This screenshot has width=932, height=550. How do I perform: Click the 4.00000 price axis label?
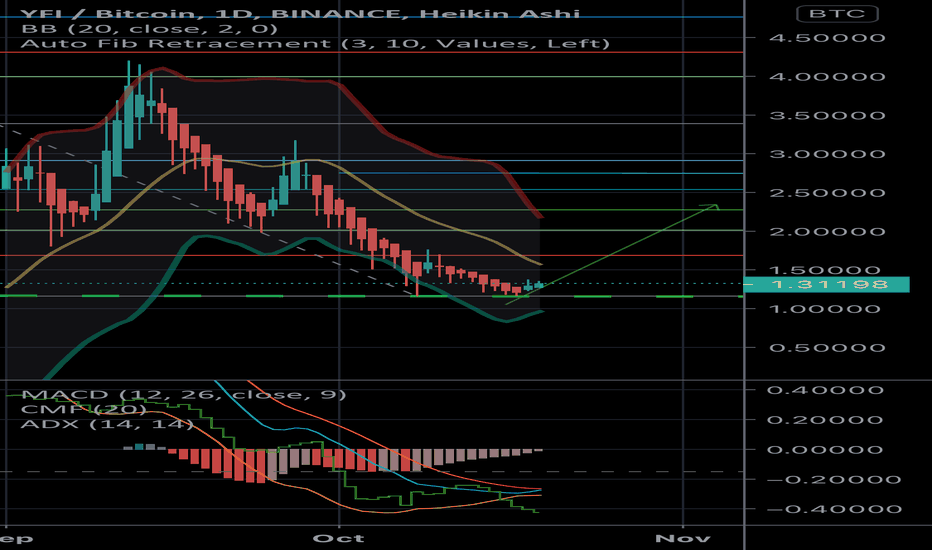click(x=827, y=77)
